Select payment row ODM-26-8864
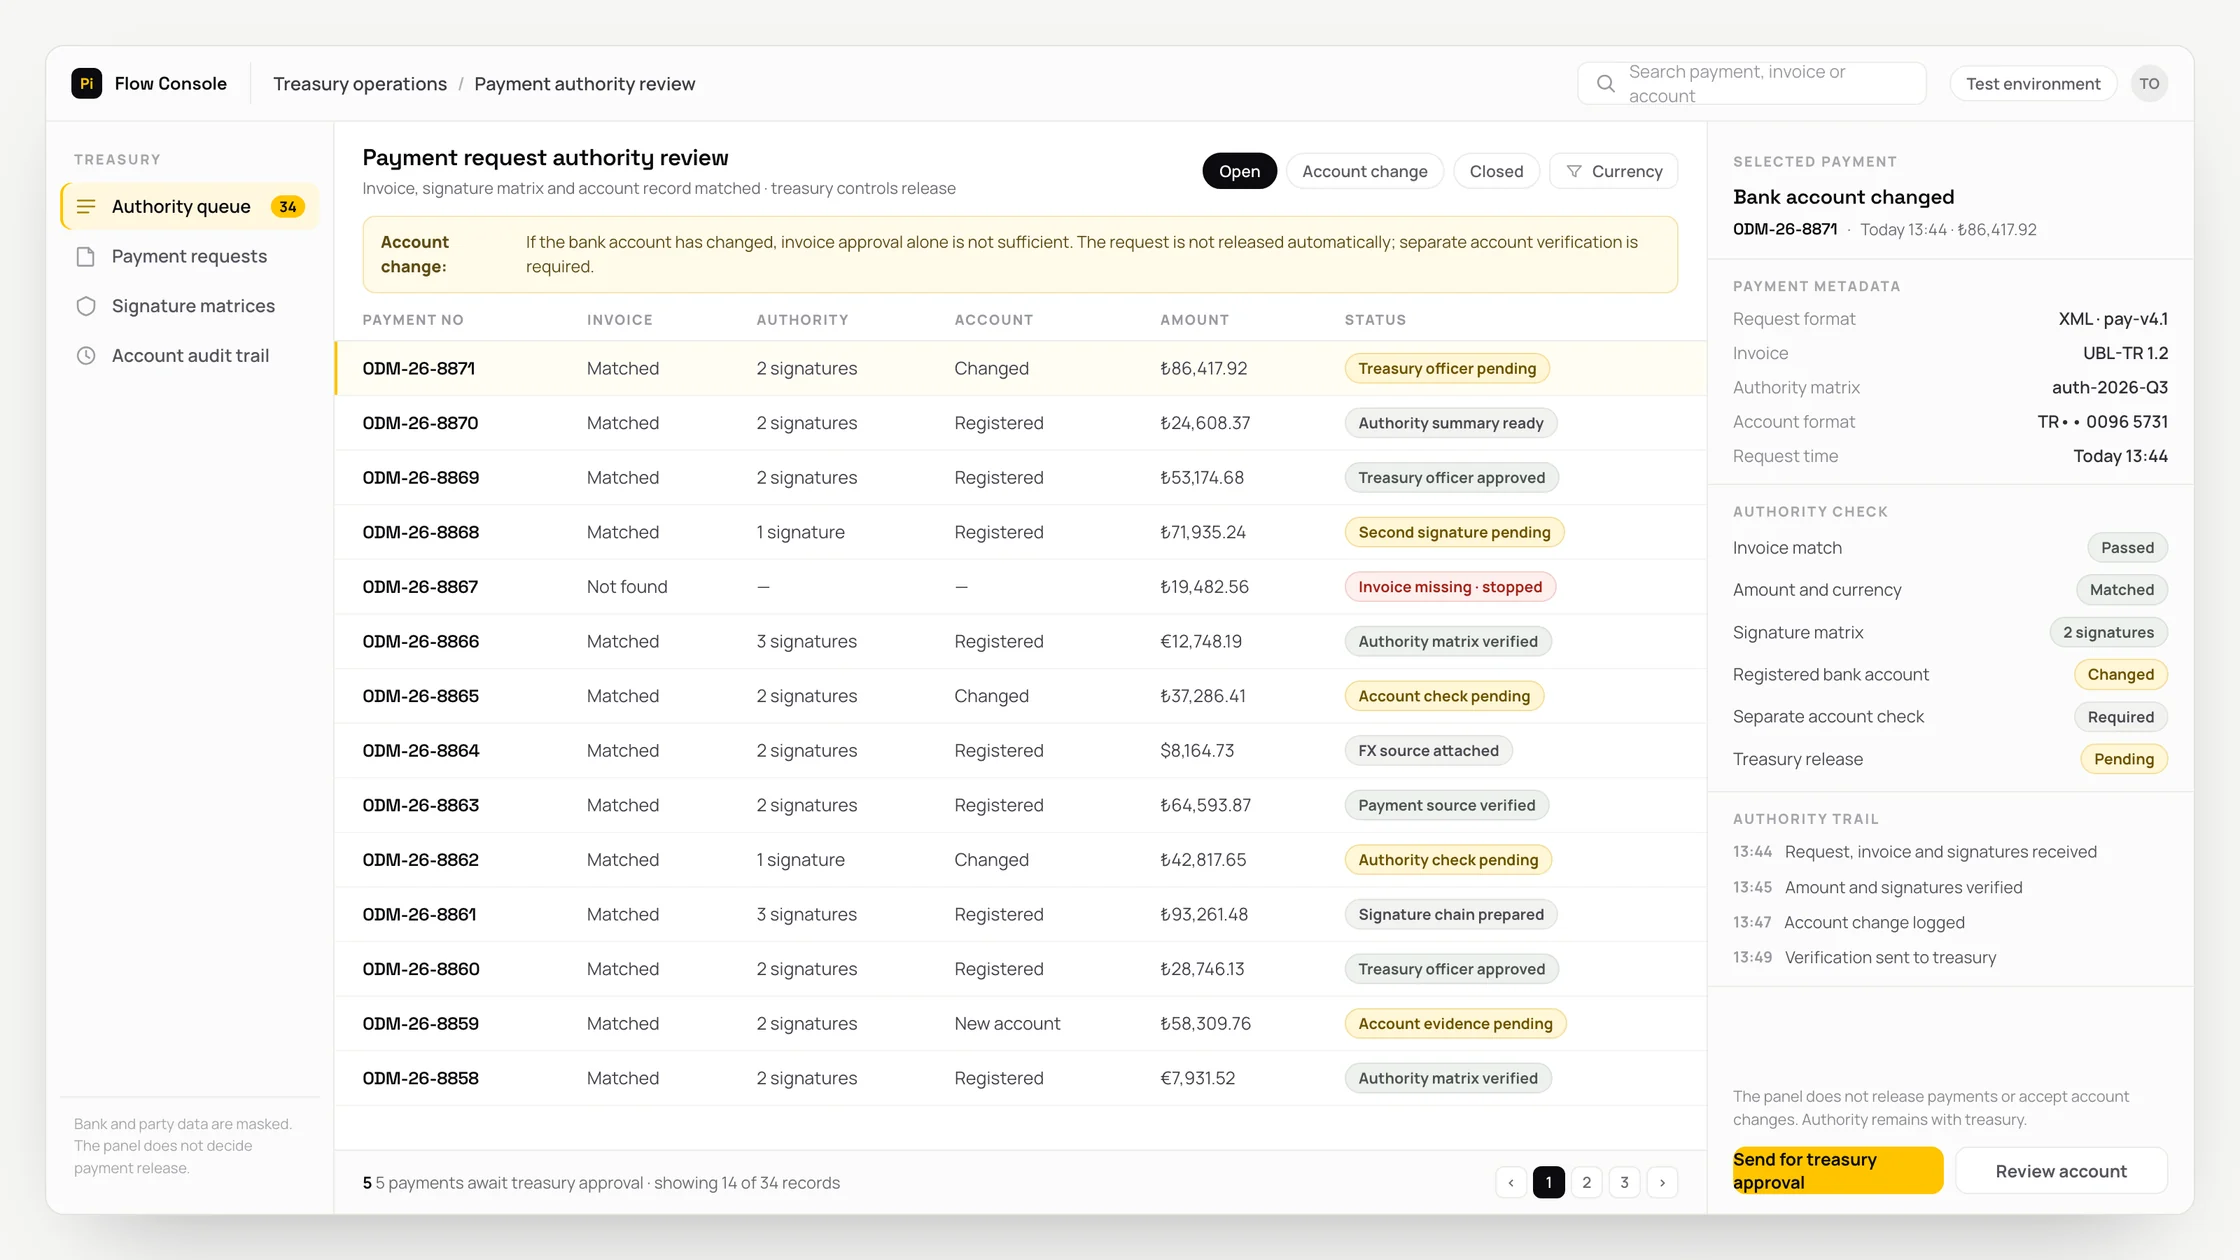This screenshot has width=2240, height=1260. (1020, 750)
